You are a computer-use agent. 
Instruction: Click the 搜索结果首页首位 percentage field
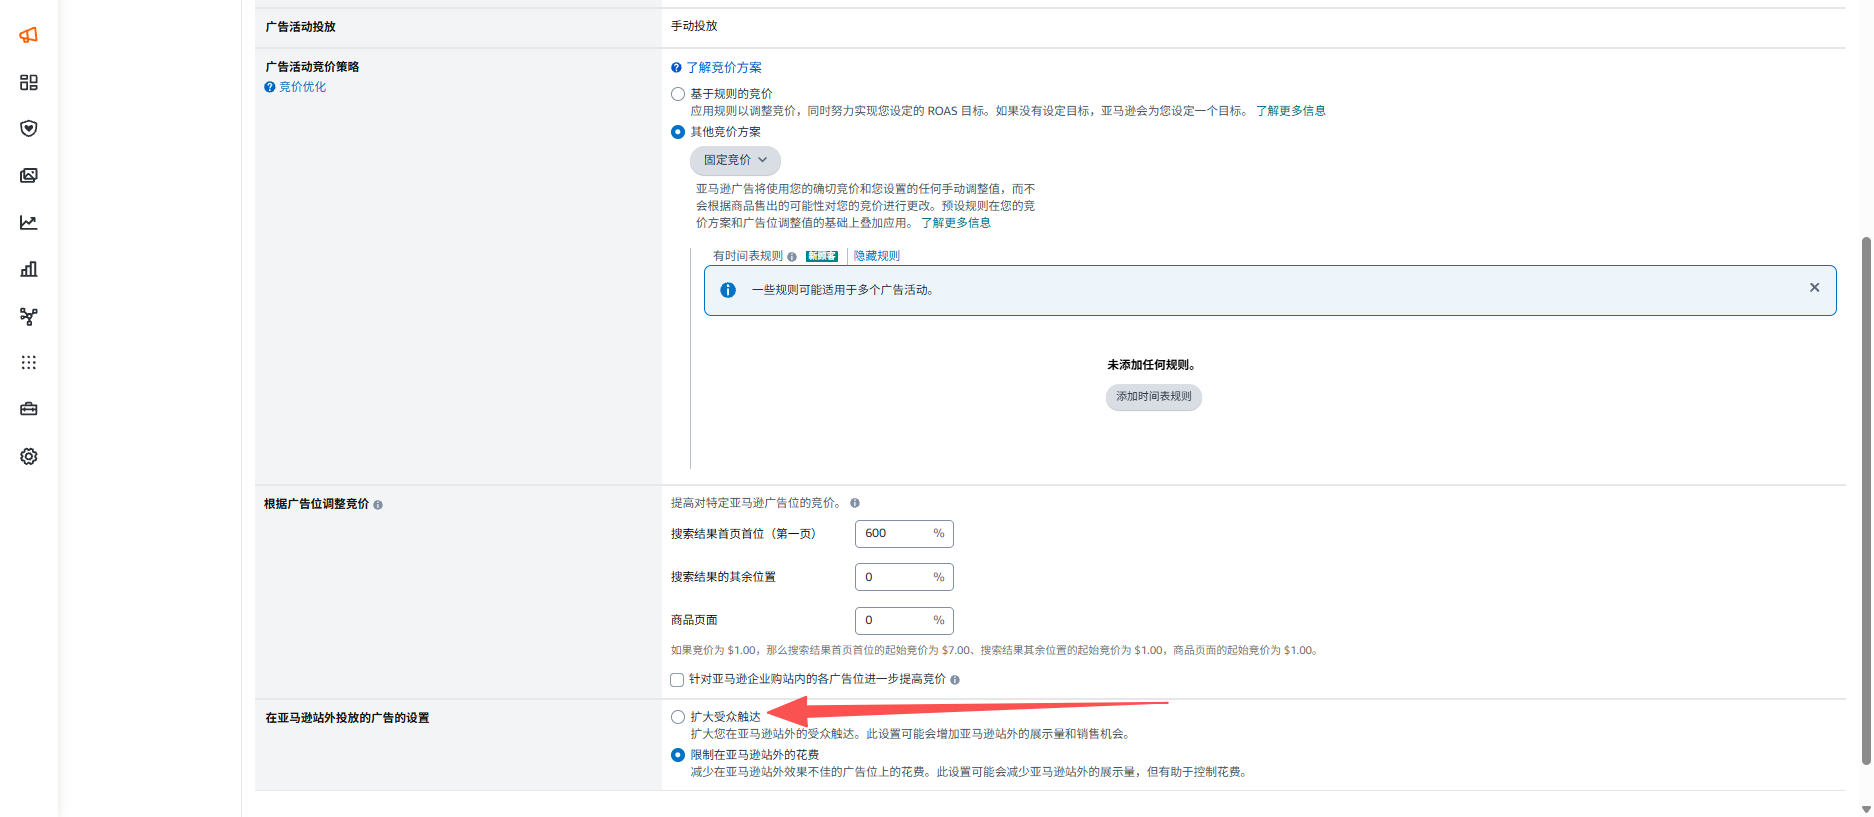pos(895,534)
